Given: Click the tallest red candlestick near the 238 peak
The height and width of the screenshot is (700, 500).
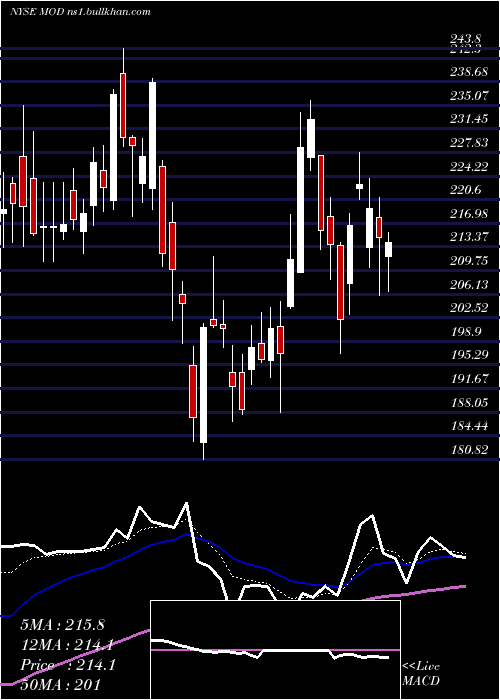Looking at the screenshot, I should pyautogui.click(x=123, y=105).
